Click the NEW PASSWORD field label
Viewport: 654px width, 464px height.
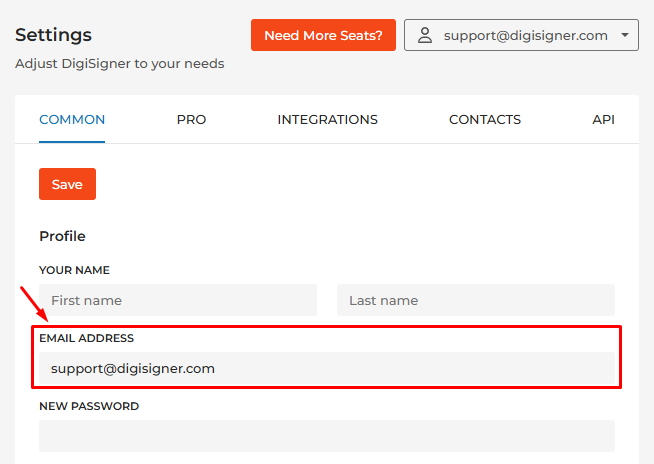pyautogui.click(x=89, y=406)
